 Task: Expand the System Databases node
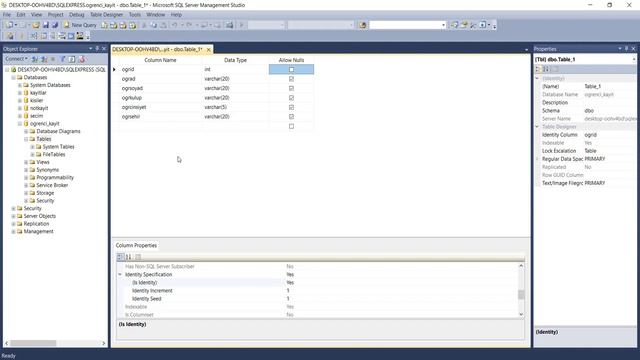pyautogui.click(x=20, y=85)
